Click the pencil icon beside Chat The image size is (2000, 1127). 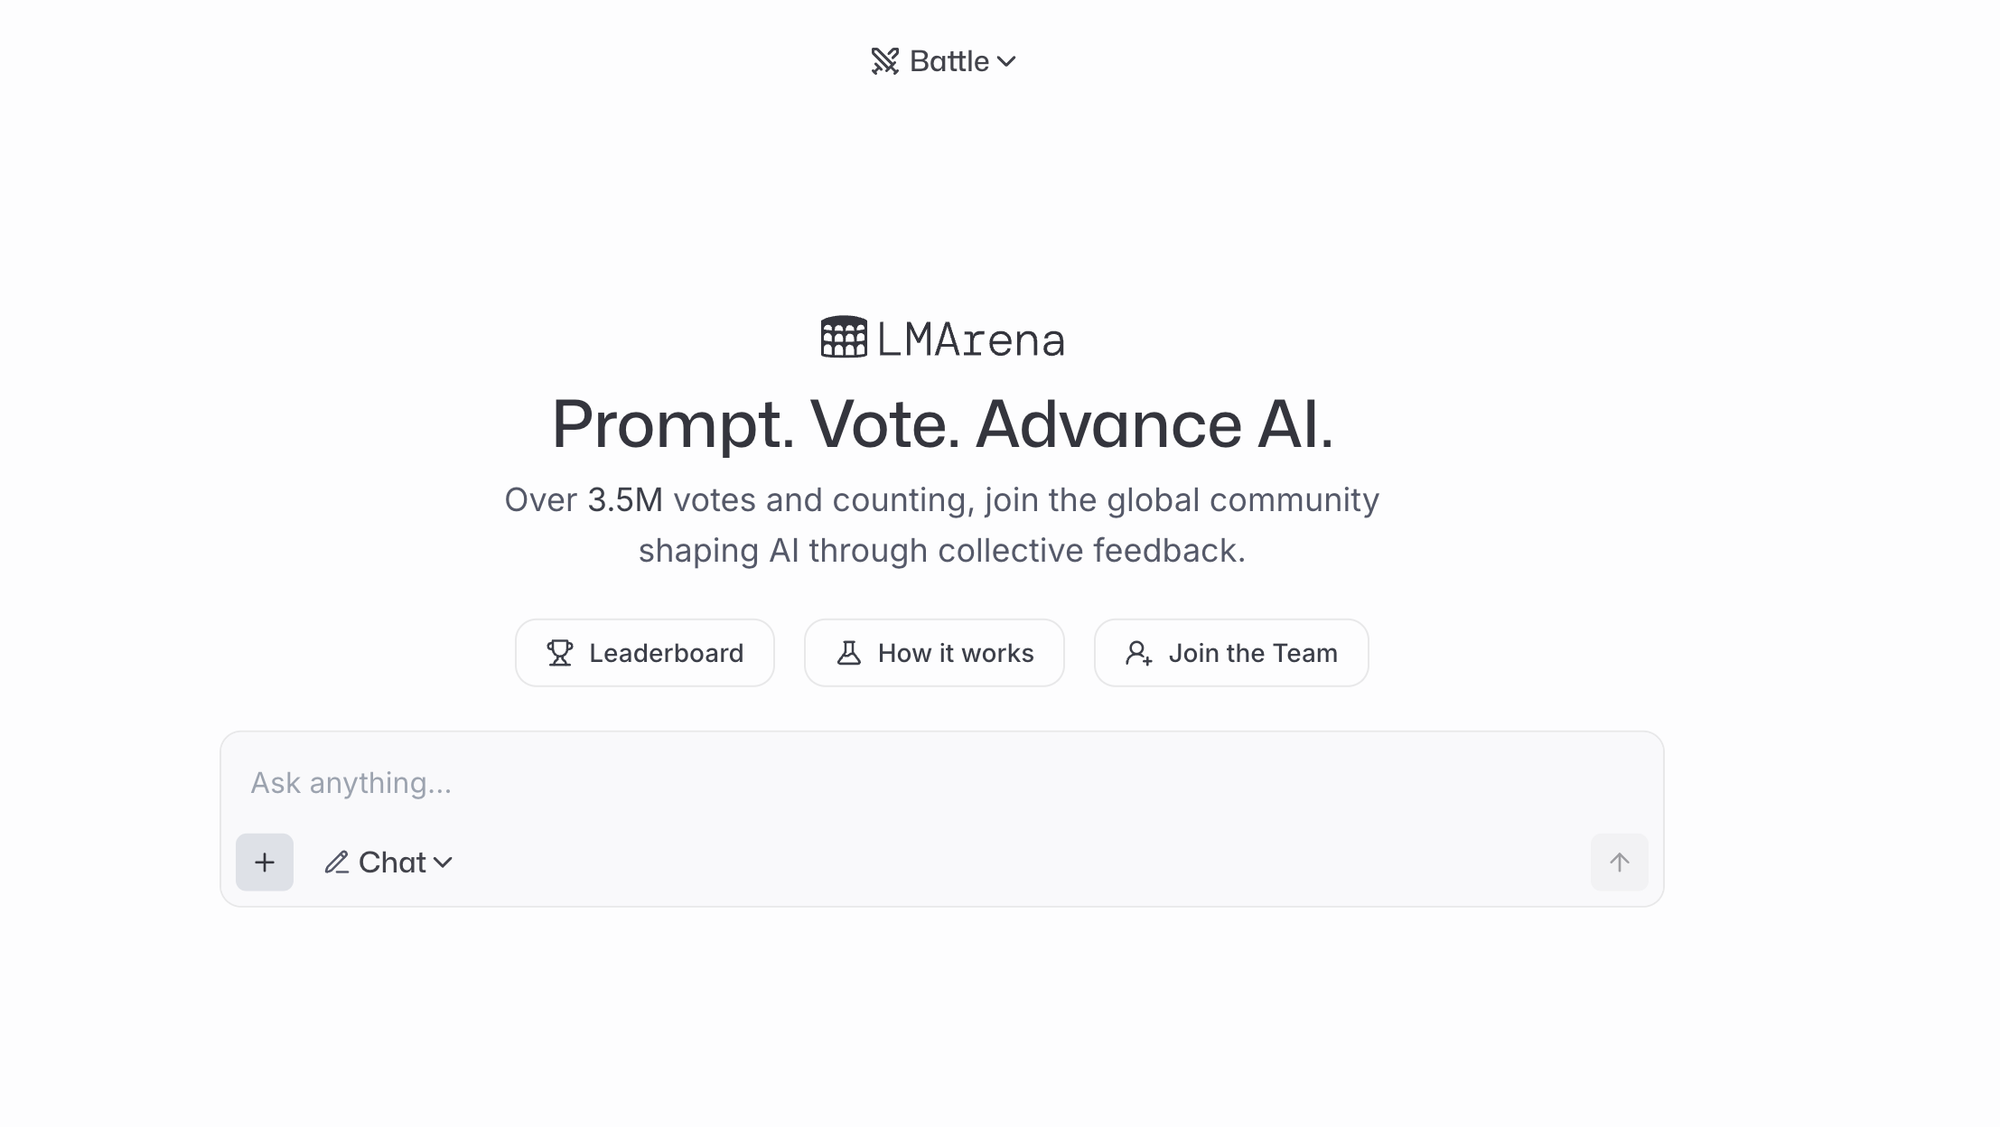(337, 862)
